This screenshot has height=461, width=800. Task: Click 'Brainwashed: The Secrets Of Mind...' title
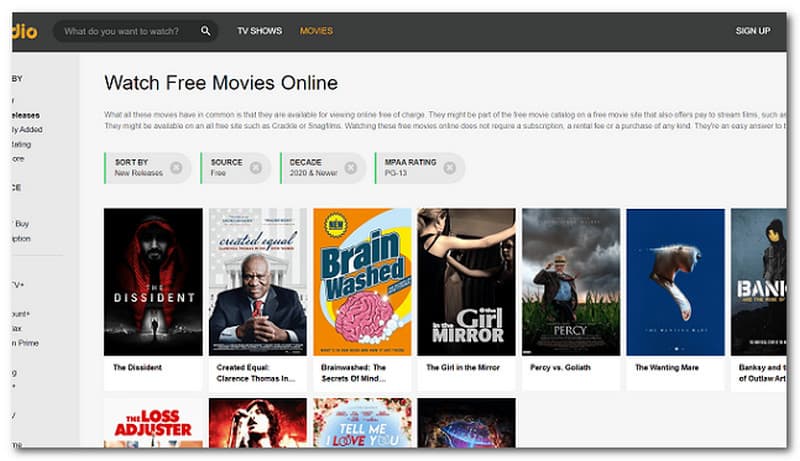click(354, 373)
